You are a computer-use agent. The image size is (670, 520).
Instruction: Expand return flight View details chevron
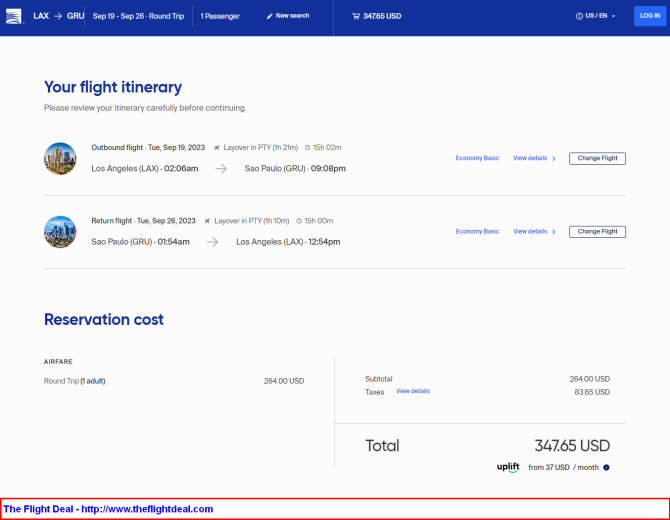(554, 232)
